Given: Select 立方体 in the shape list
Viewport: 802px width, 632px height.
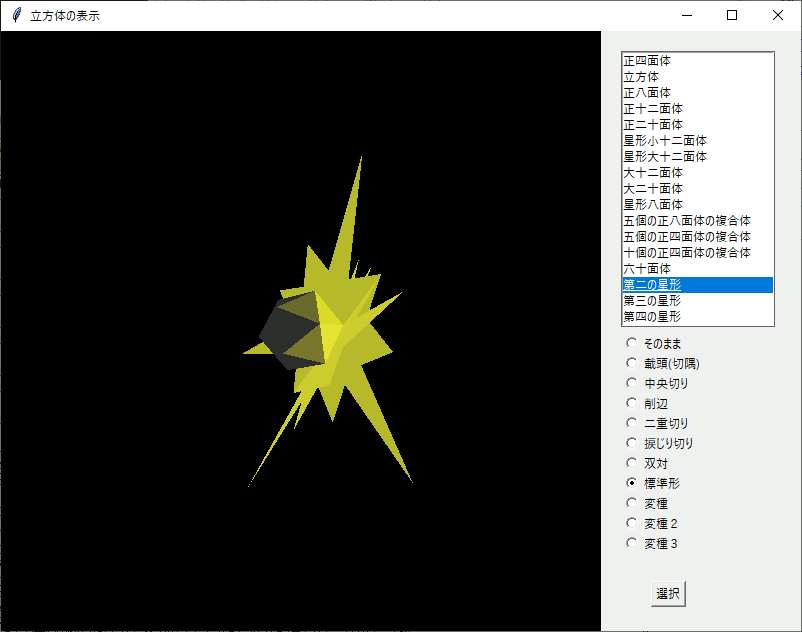Looking at the screenshot, I should [698, 77].
